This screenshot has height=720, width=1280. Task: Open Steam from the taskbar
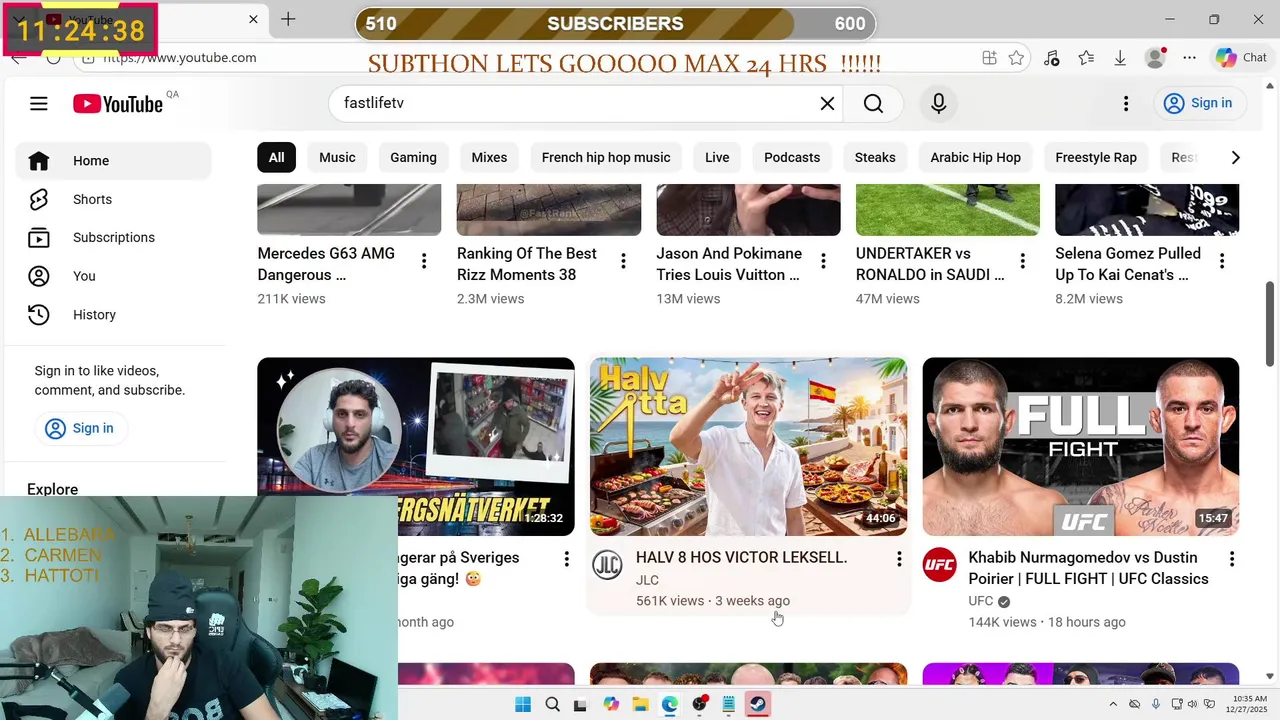758,704
